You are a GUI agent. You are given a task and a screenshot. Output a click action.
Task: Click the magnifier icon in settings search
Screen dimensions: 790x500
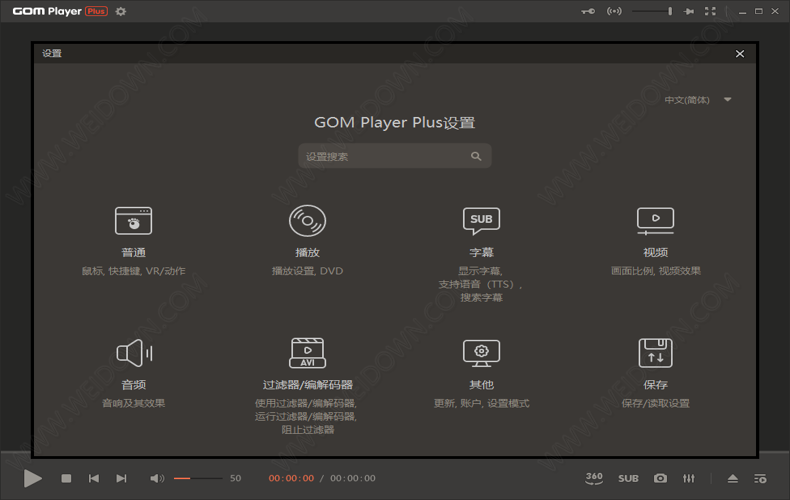[x=476, y=156]
